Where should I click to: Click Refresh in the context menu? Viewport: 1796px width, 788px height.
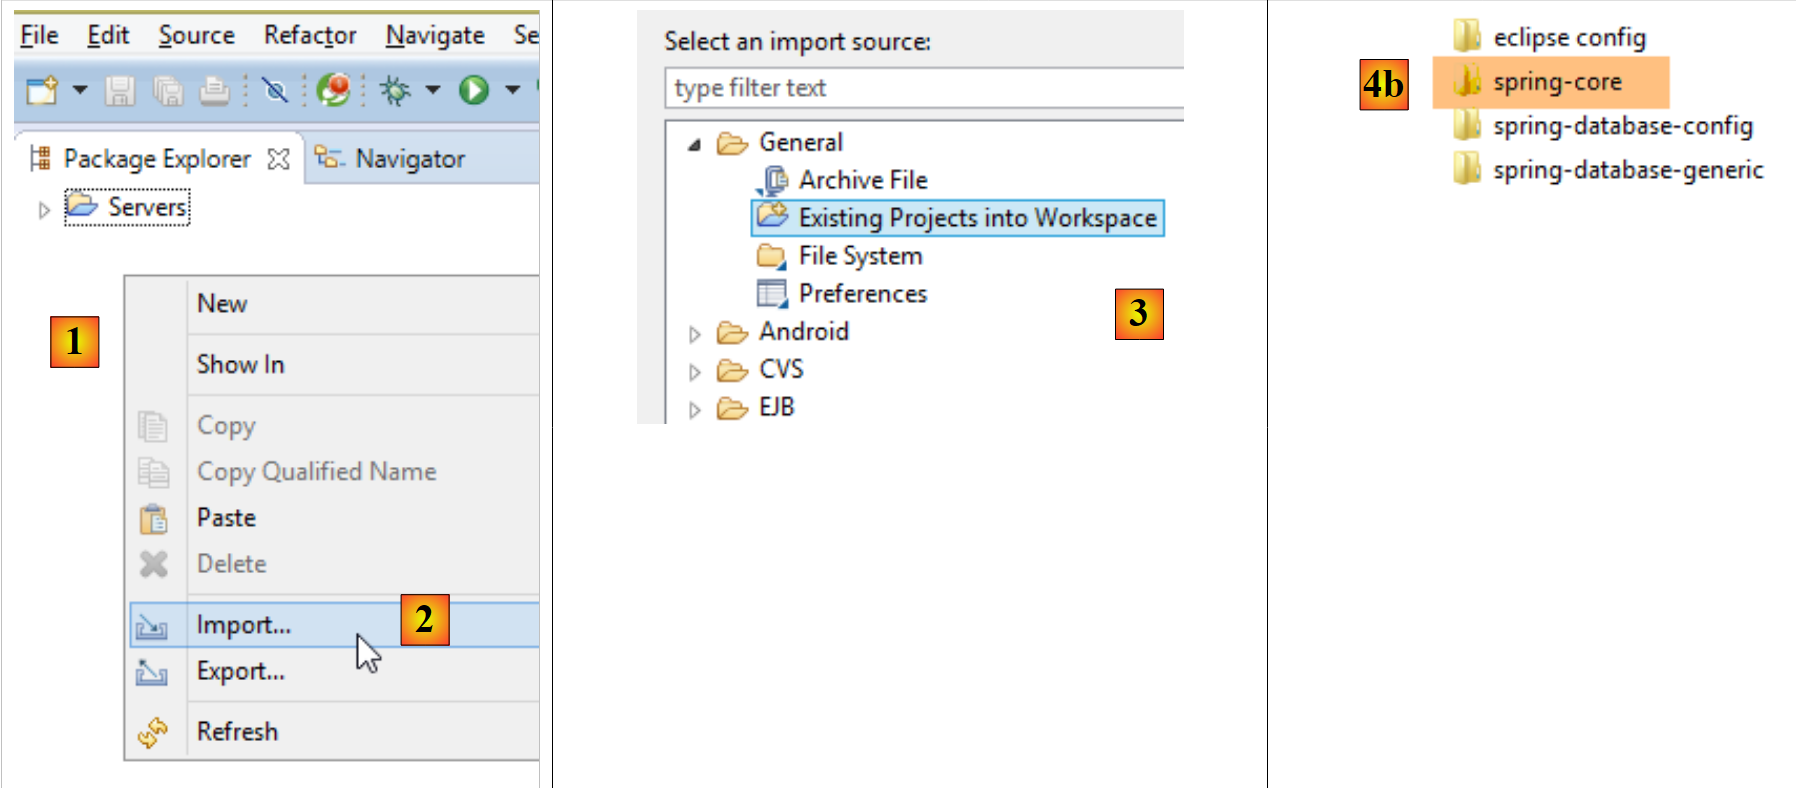click(237, 732)
